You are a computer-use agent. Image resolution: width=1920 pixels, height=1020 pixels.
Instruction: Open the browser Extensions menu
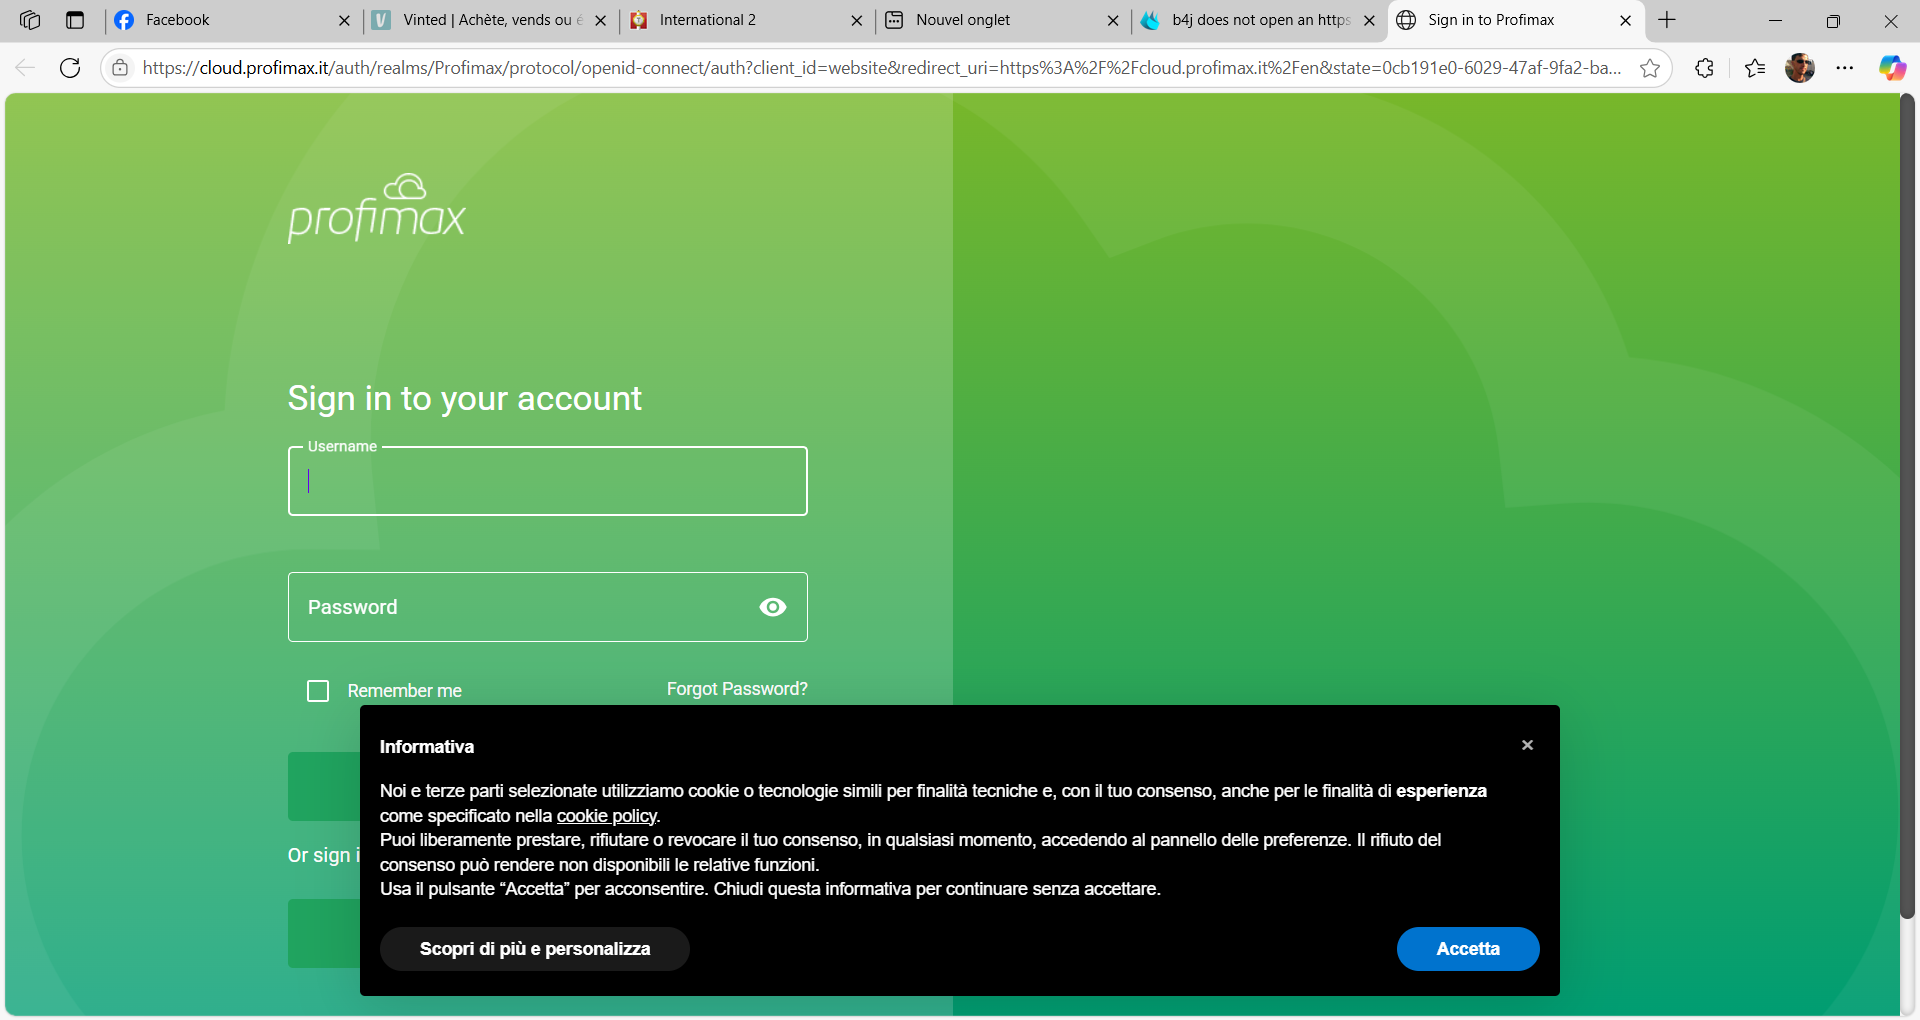tap(1705, 68)
